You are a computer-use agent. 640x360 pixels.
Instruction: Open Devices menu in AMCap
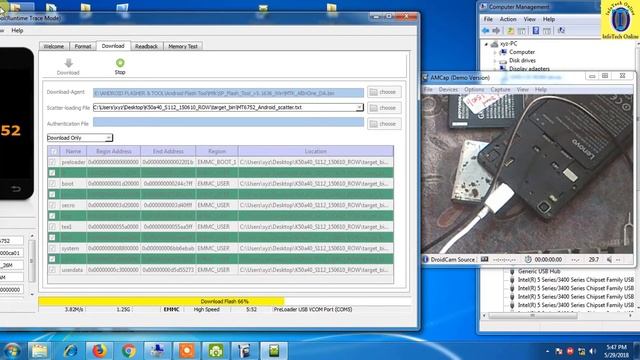tap(448, 90)
